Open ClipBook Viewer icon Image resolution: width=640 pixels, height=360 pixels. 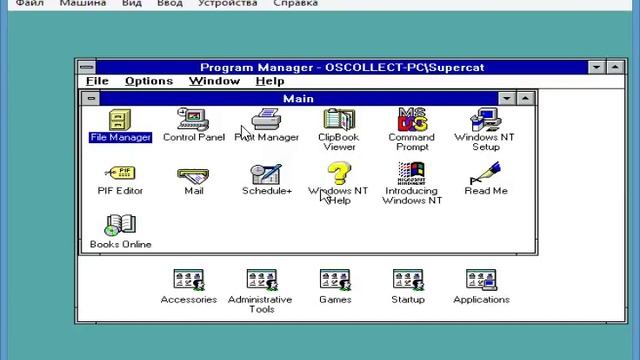click(339, 119)
